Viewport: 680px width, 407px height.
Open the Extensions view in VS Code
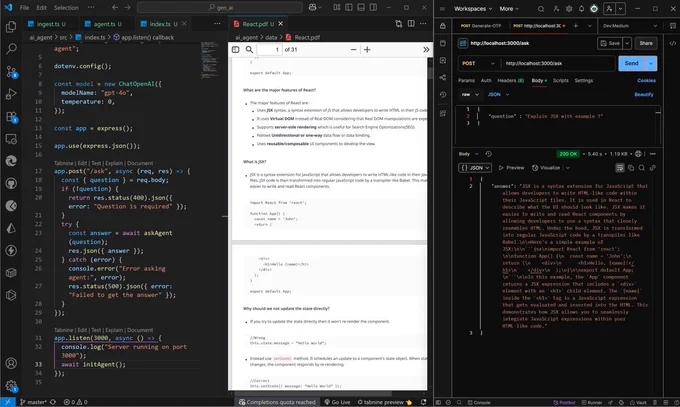click(x=11, y=117)
